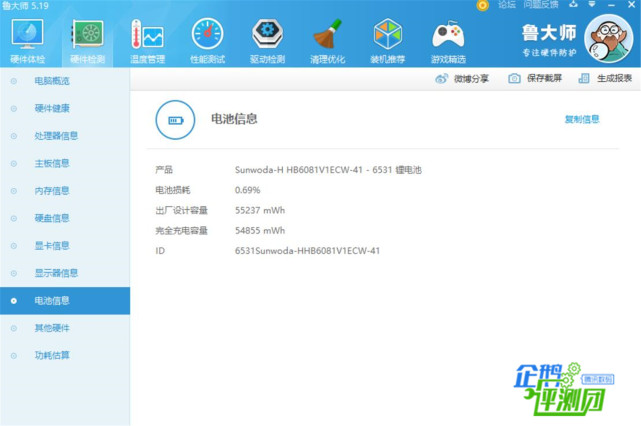Viewport: 641px width, 426px height.
Task: Open the 硬件体检 hardware checkup section
Action: point(27,41)
